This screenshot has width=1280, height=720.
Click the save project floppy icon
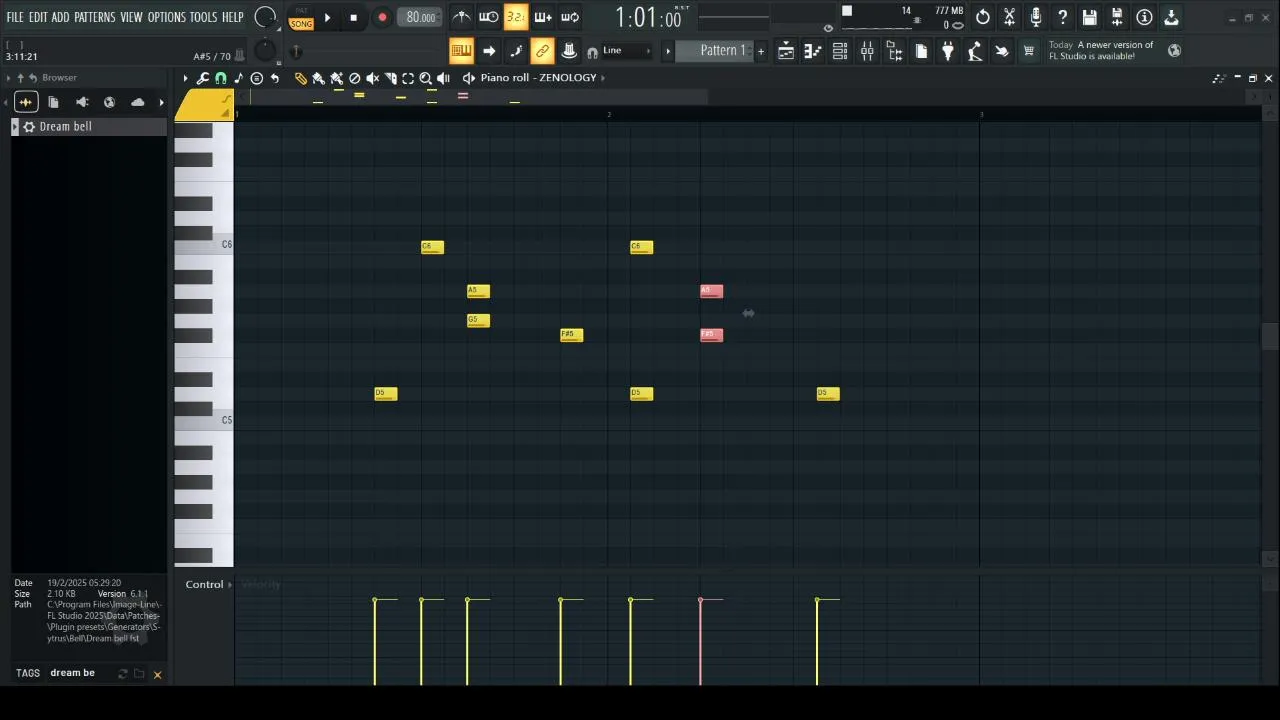pos(1090,17)
